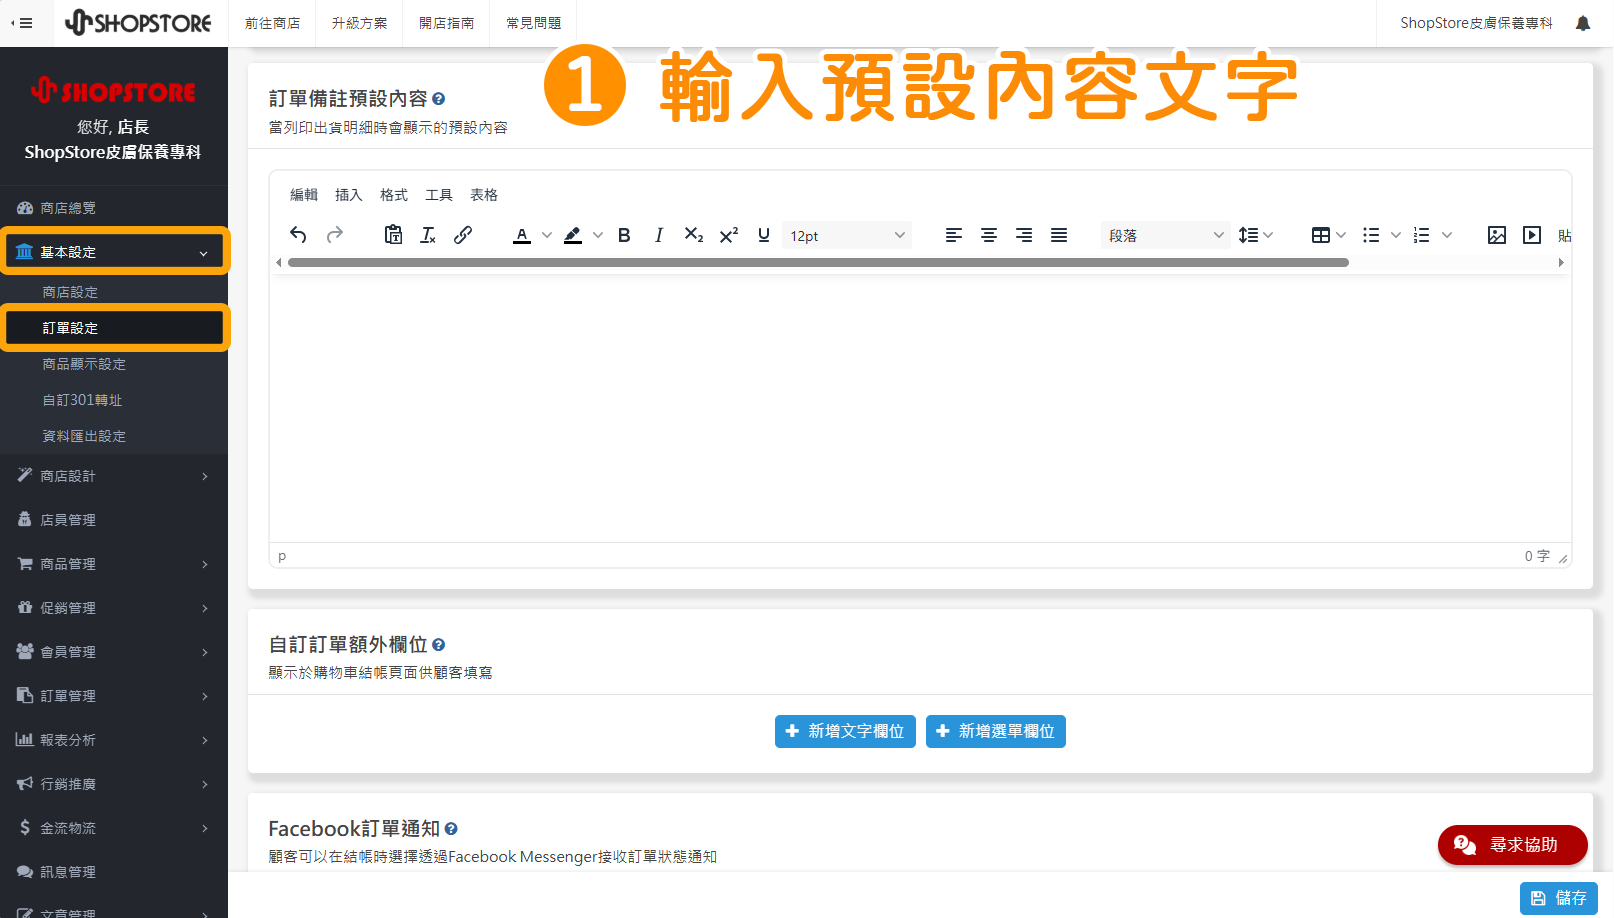Screen dimensions: 1614x918
Task: Open the 段落 paragraph format dropdown
Action: click(1165, 235)
